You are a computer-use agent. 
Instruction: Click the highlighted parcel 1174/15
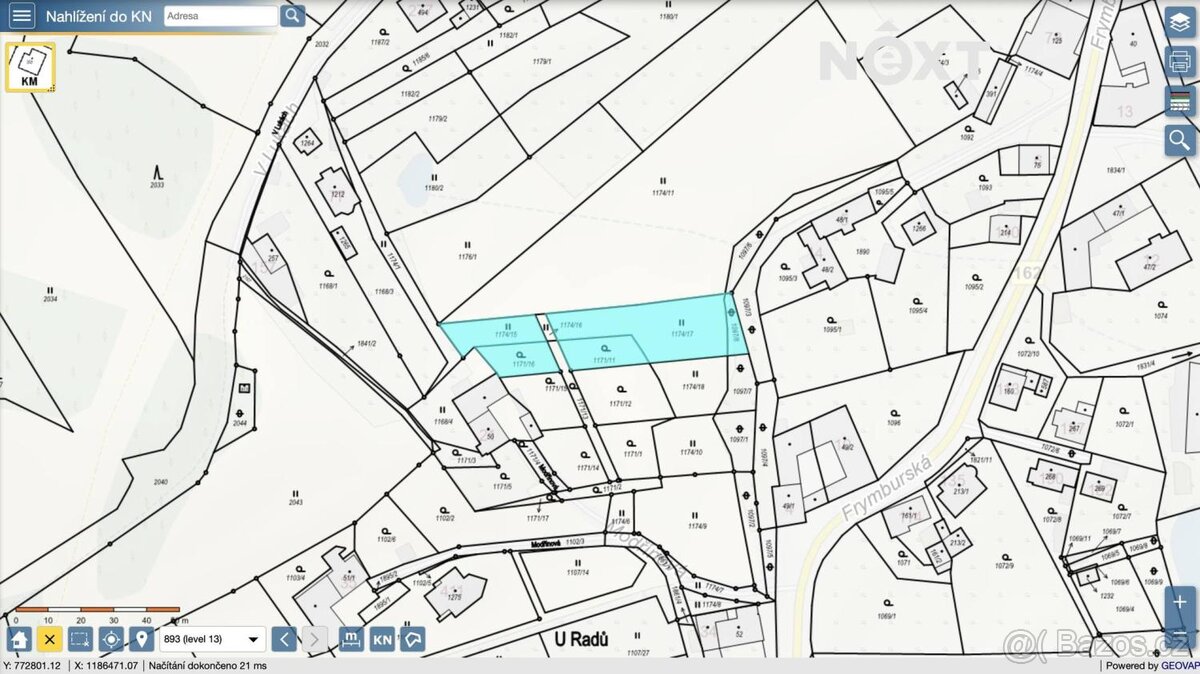tap(507, 333)
